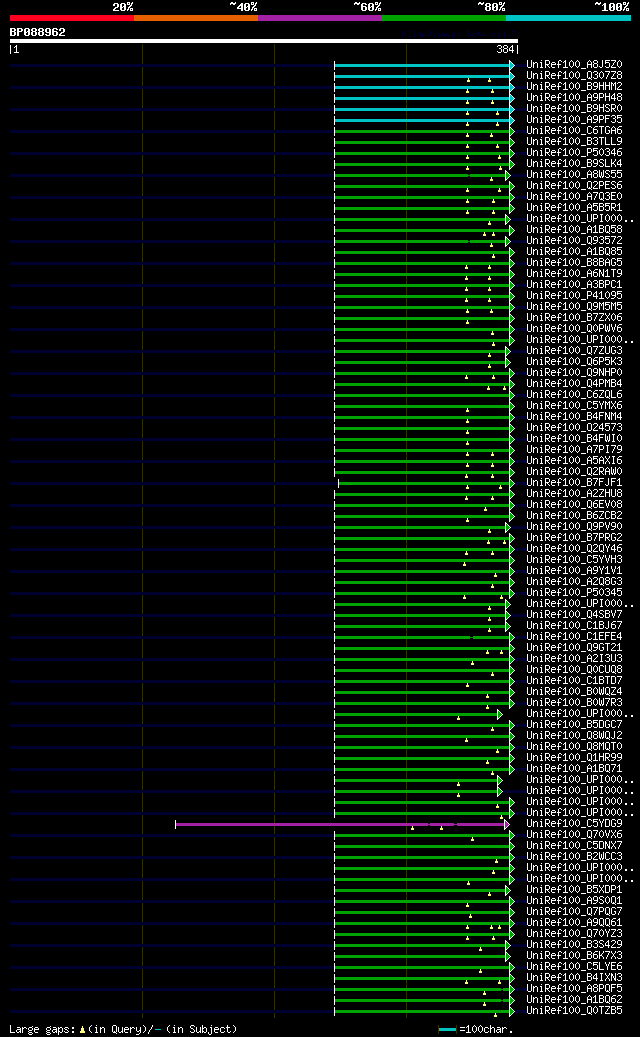Select the query name BP088962
Image resolution: width=640 pixels, height=1037 pixels.
(x=38, y=32)
